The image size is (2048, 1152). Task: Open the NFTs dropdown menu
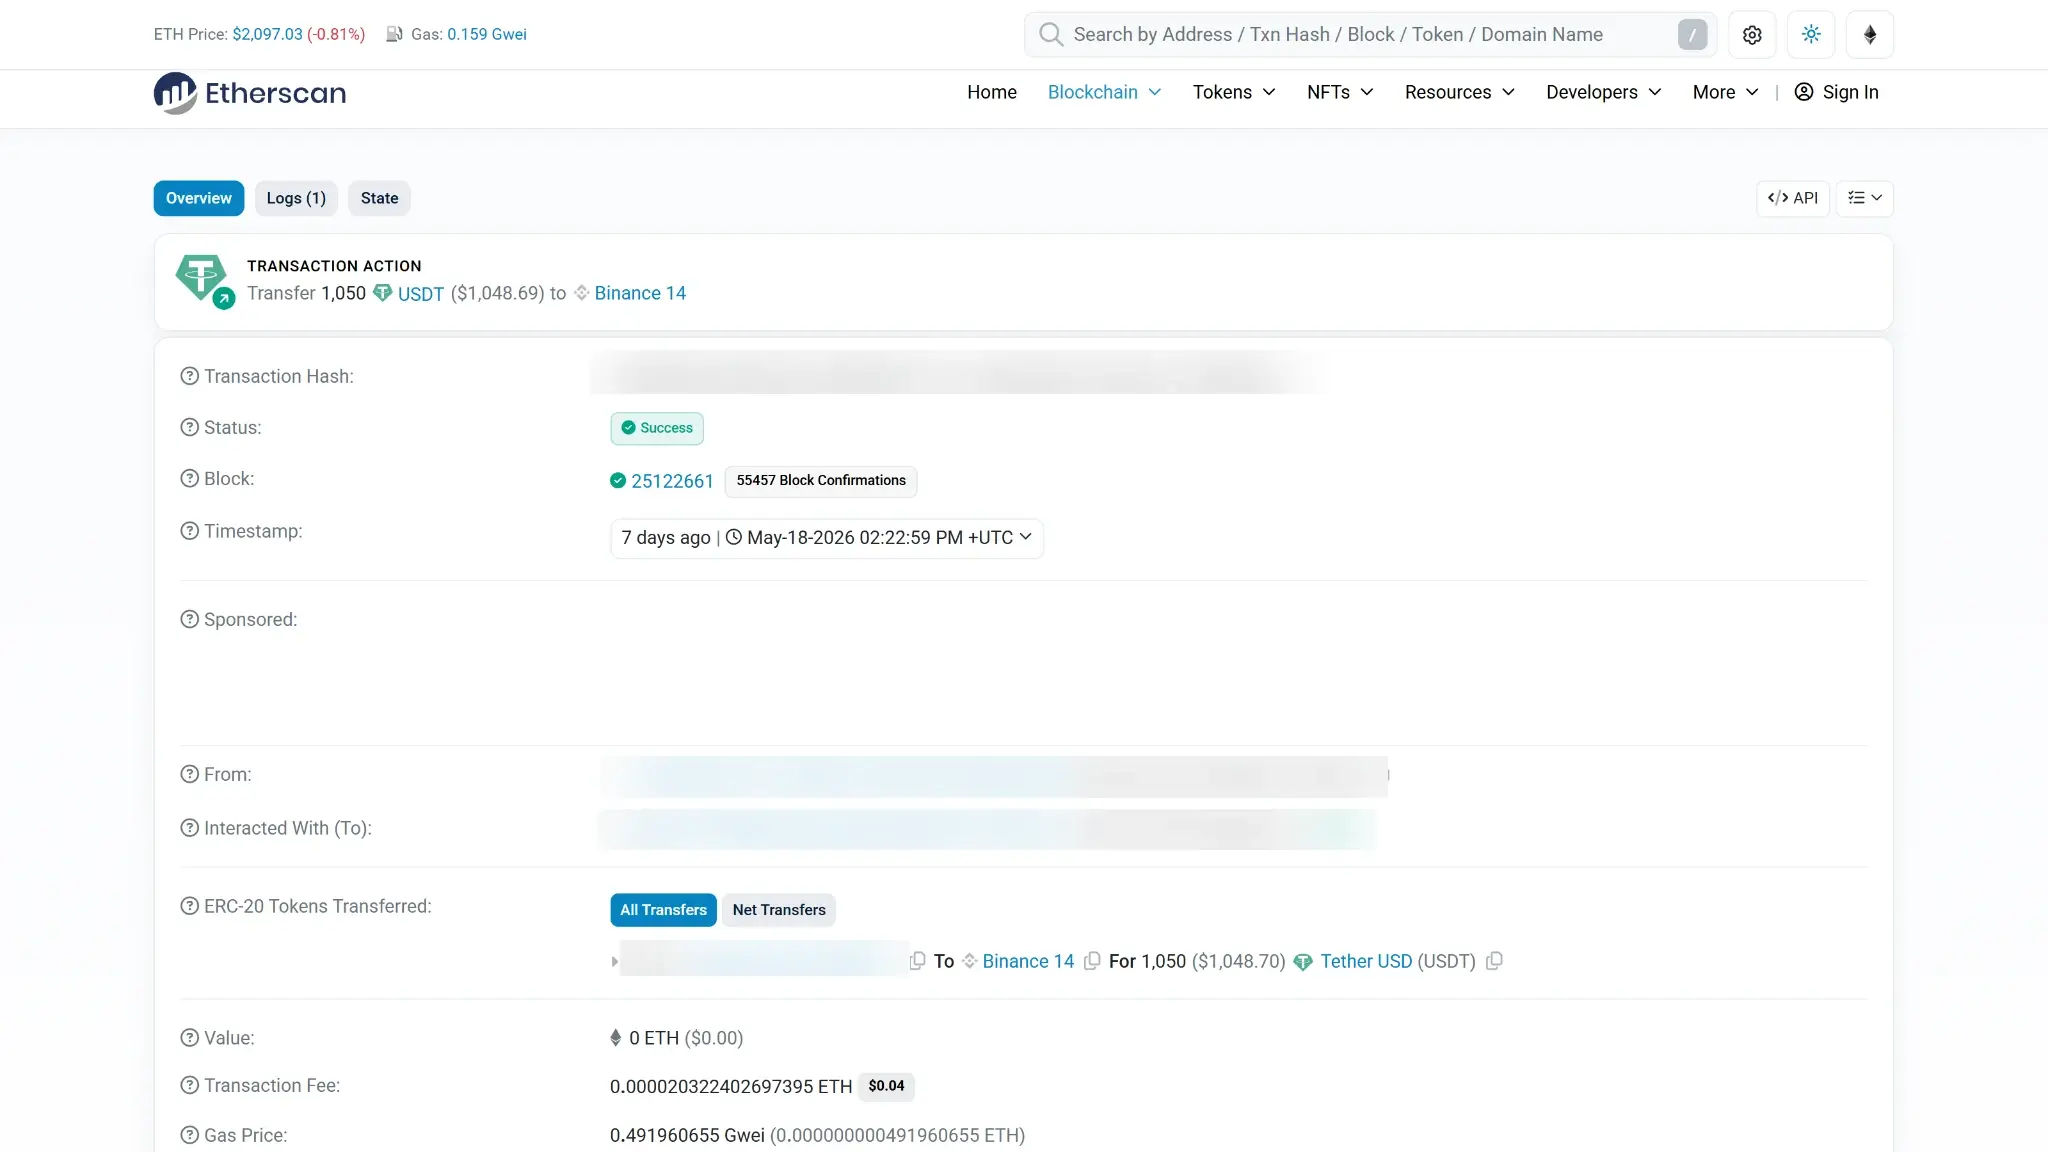[1340, 92]
